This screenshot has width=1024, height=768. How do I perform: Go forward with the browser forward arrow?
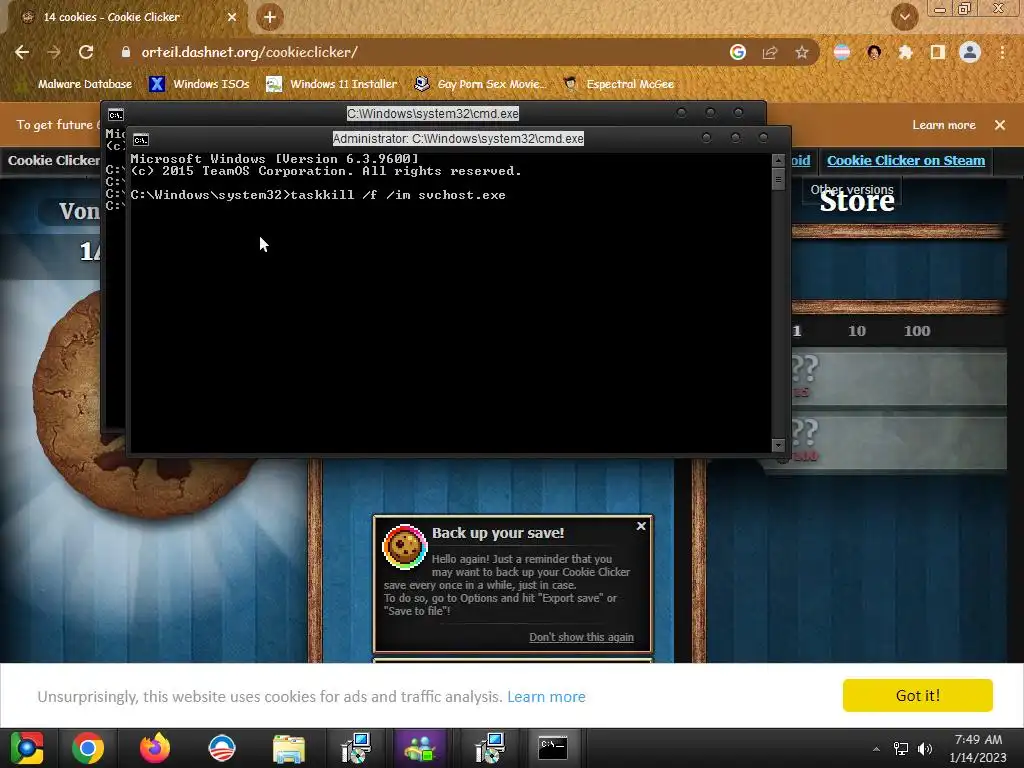pyautogui.click(x=54, y=52)
